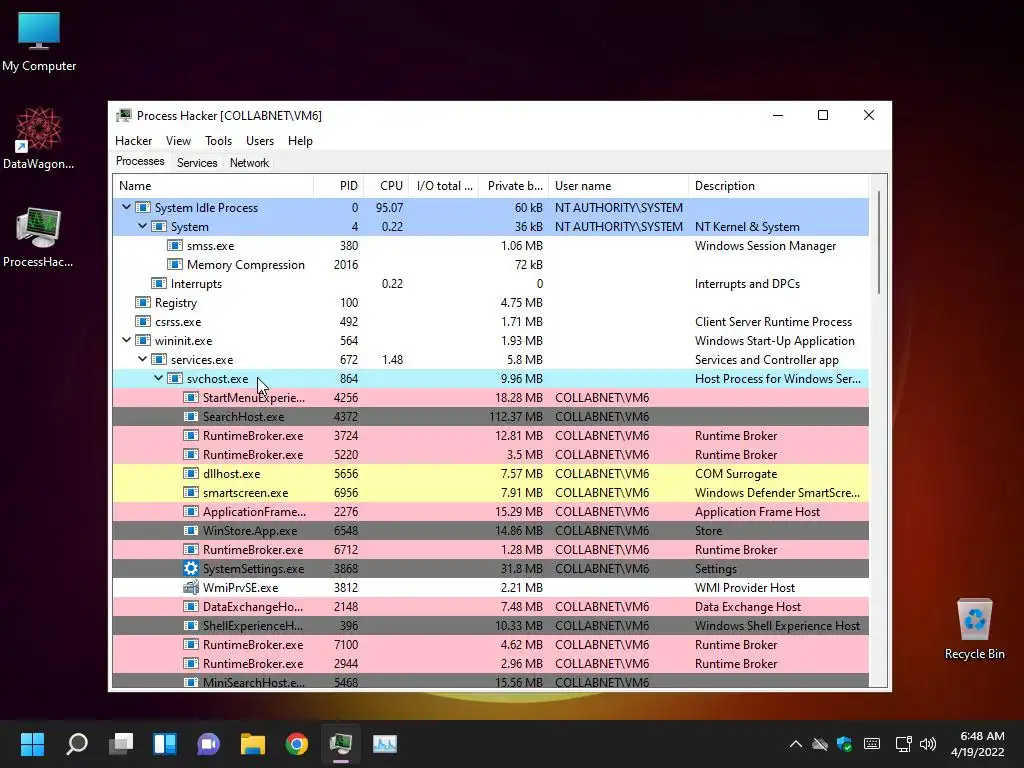Open File Explorer from the taskbar
This screenshot has height=768, width=1024.
tap(253, 743)
